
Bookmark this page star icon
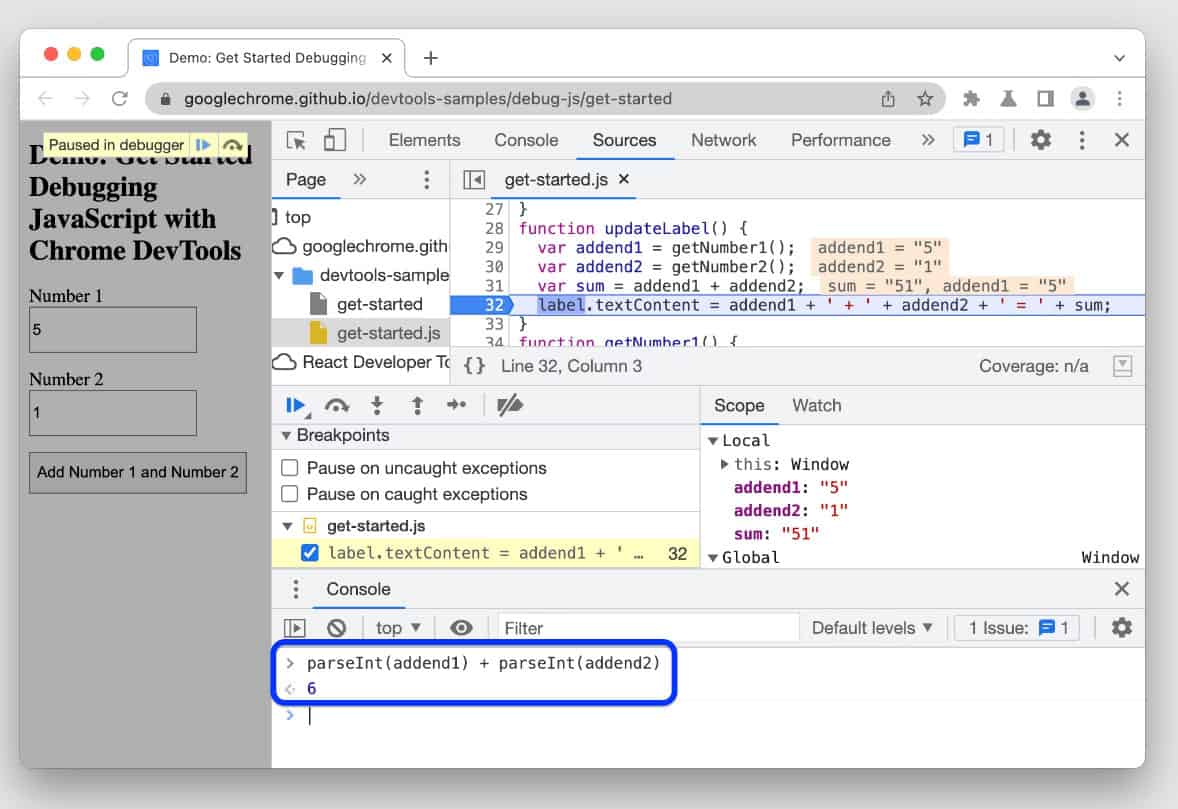[x=925, y=98]
